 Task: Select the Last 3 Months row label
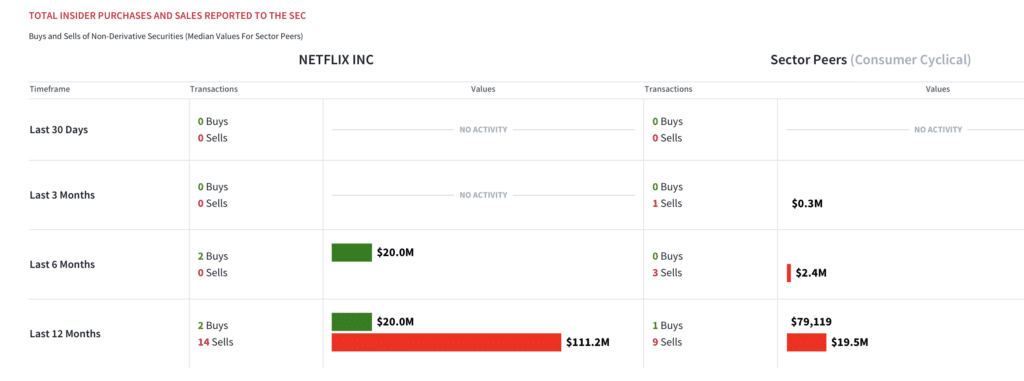(x=62, y=195)
